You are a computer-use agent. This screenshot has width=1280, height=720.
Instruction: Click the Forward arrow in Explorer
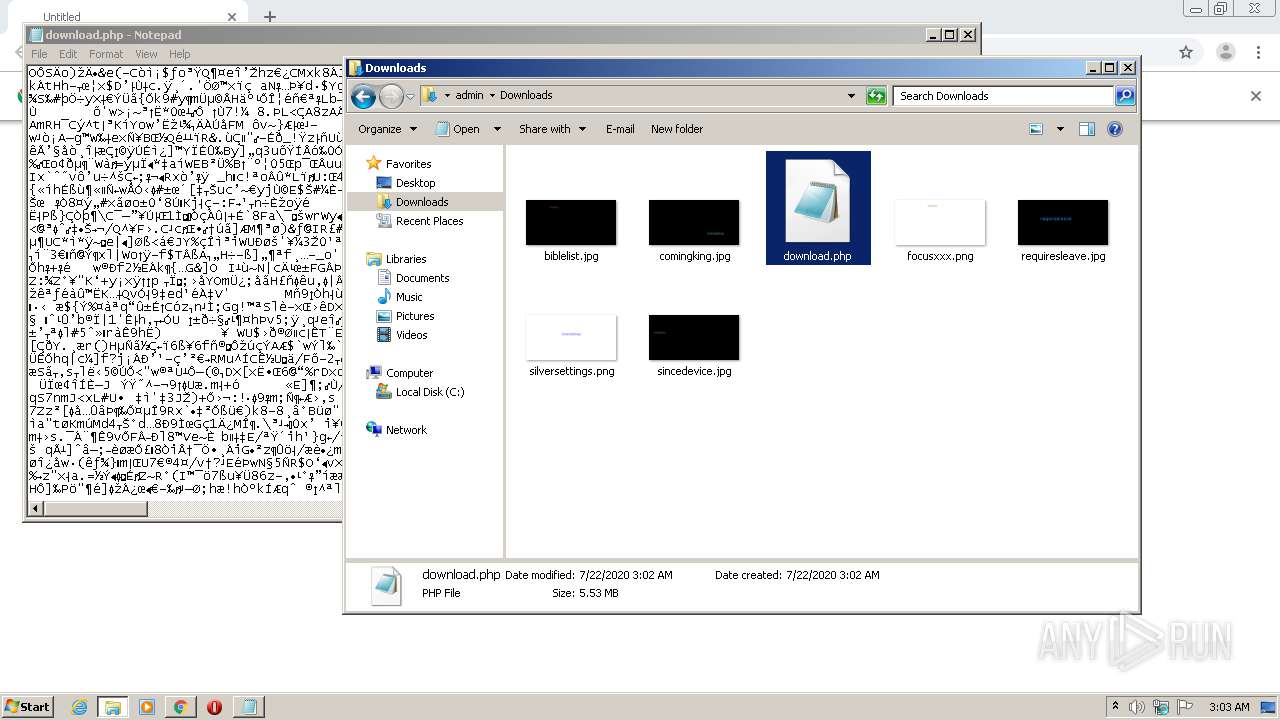391,96
